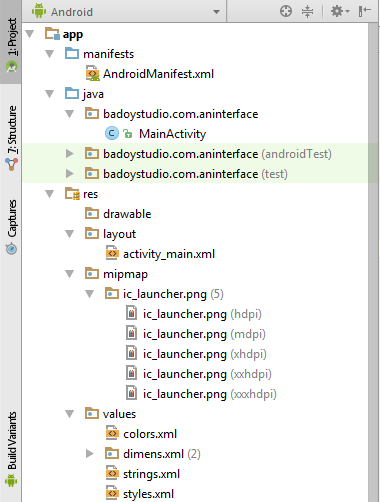The height and width of the screenshot is (502, 380).
Task: Select ic_launcher.png (mdpi) file name
Action: (204, 334)
